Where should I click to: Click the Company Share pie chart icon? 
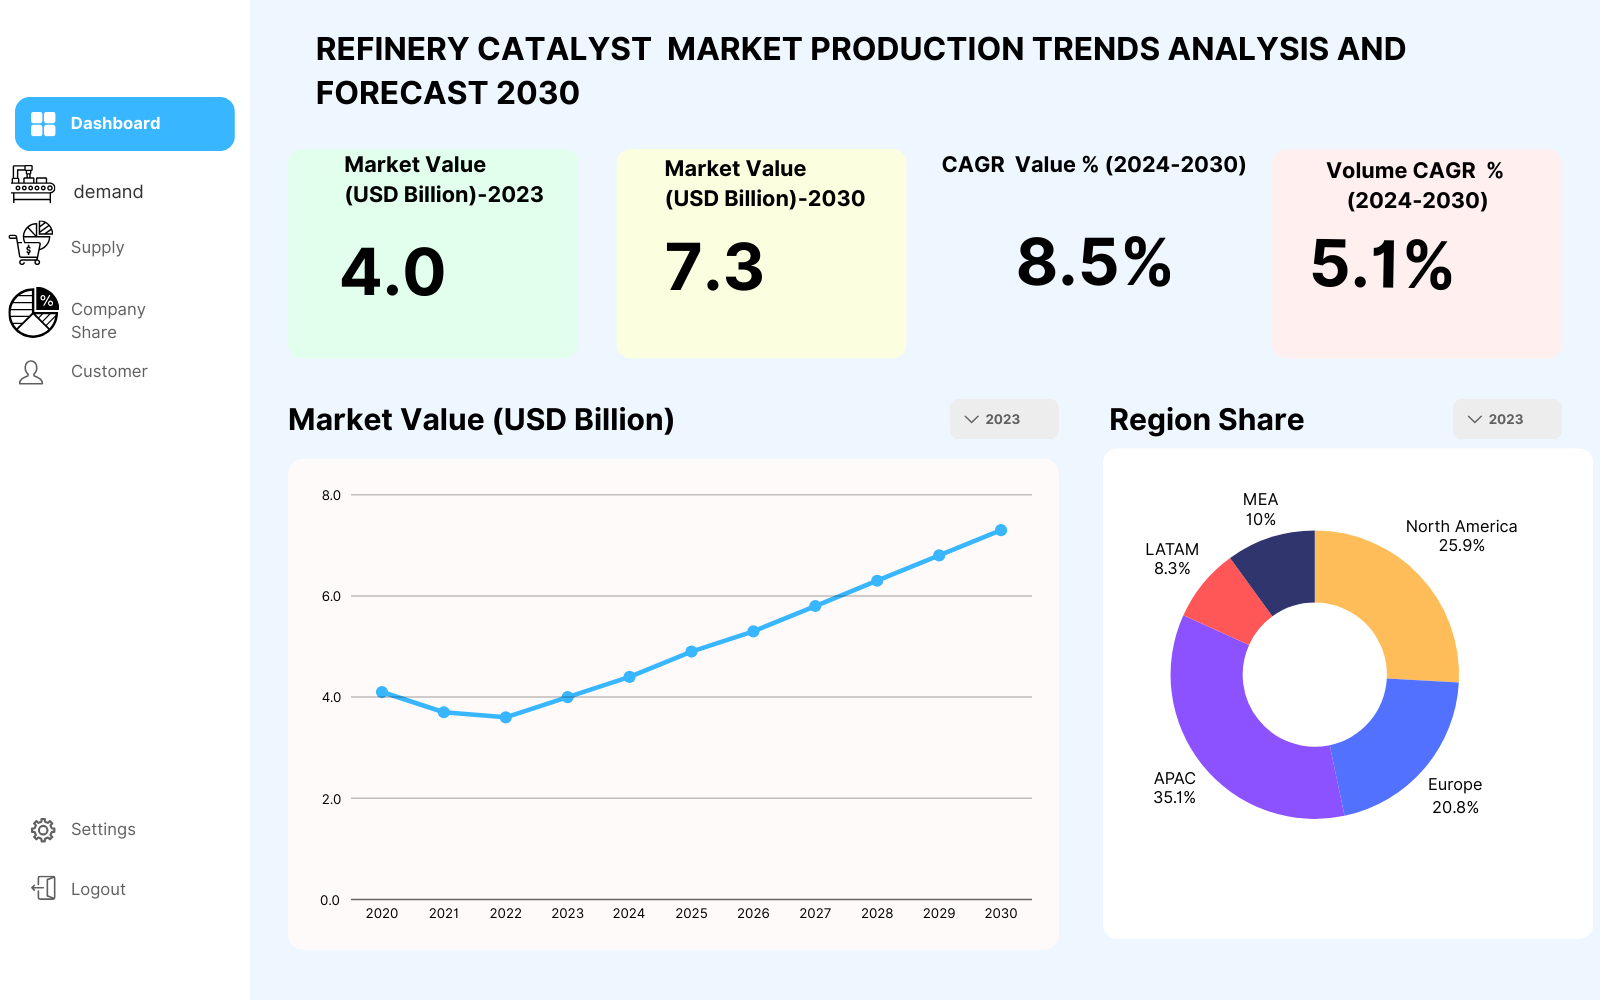(34, 312)
